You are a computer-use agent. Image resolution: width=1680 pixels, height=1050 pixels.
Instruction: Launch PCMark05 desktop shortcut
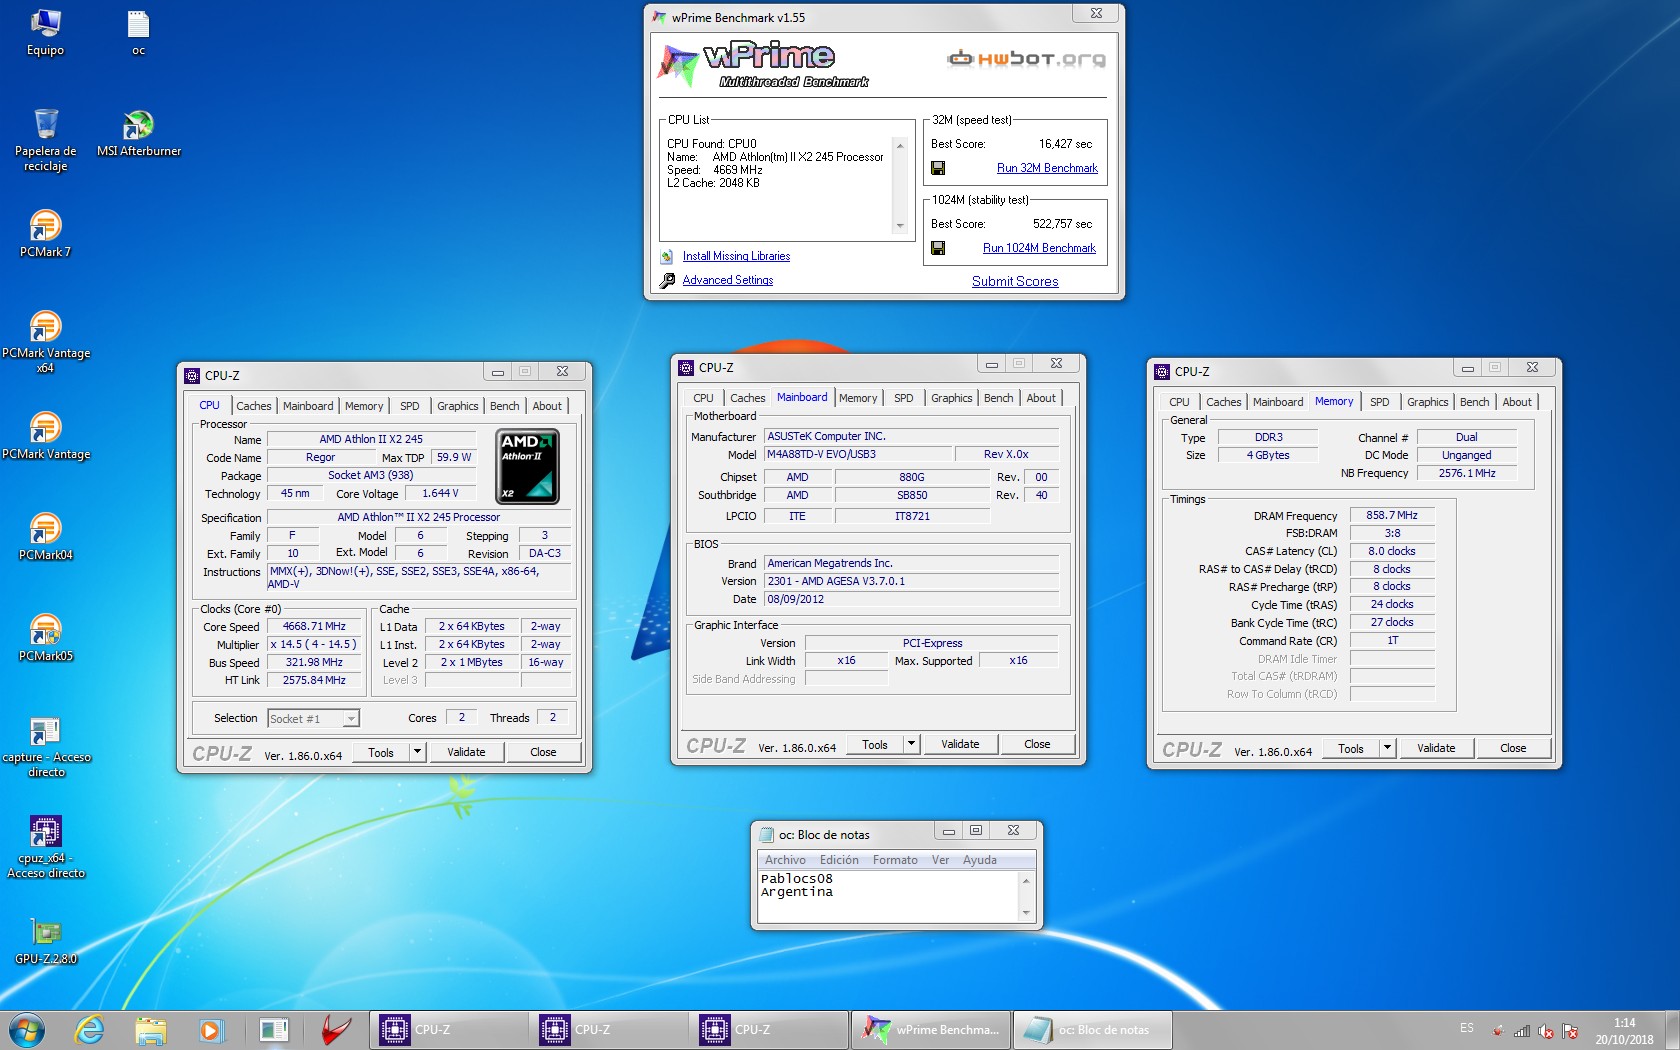(x=45, y=637)
